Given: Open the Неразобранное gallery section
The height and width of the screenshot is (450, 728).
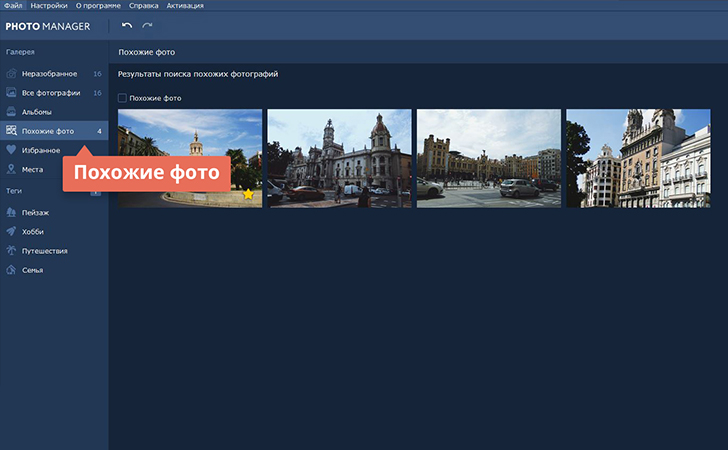Looking at the screenshot, I should pos(49,74).
